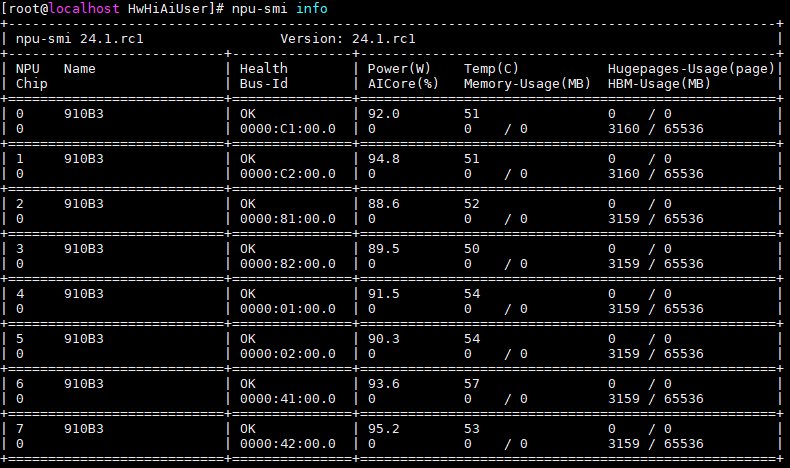Image resolution: width=790 pixels, height=468 pixels.
Task: Click the 'Health' column header
Action: coord(264,69)
